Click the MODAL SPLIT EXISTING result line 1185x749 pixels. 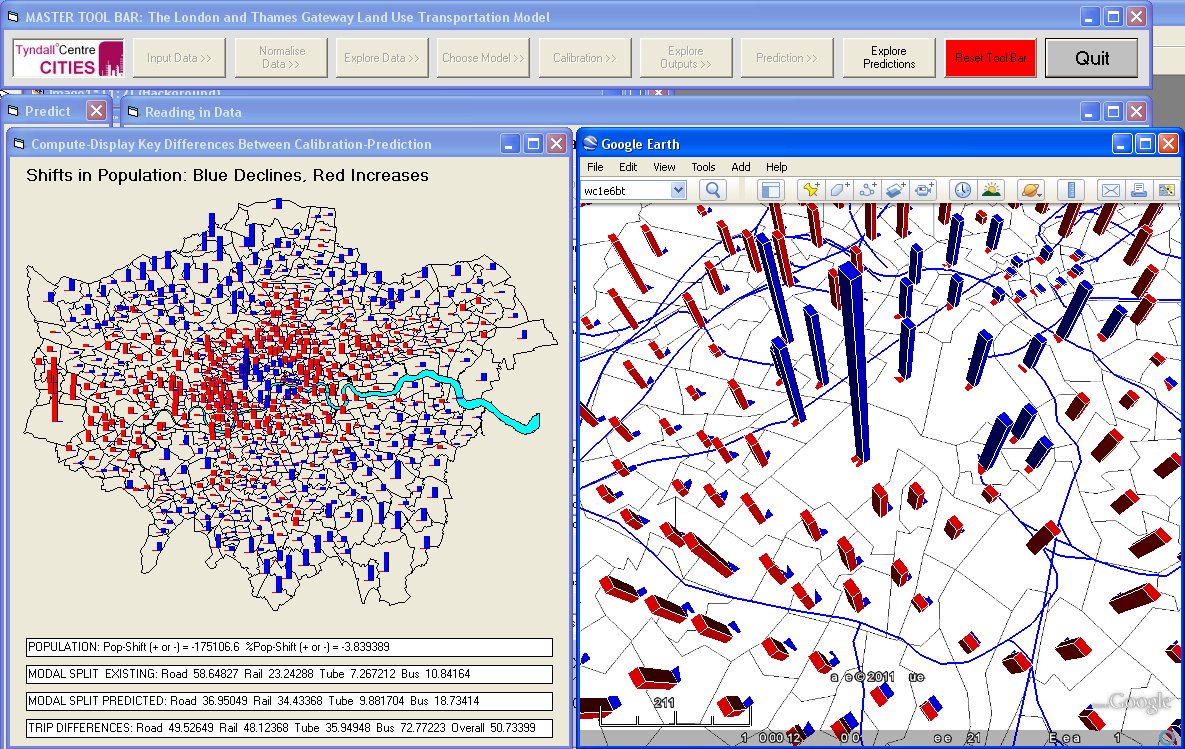(x=289, y=674)
